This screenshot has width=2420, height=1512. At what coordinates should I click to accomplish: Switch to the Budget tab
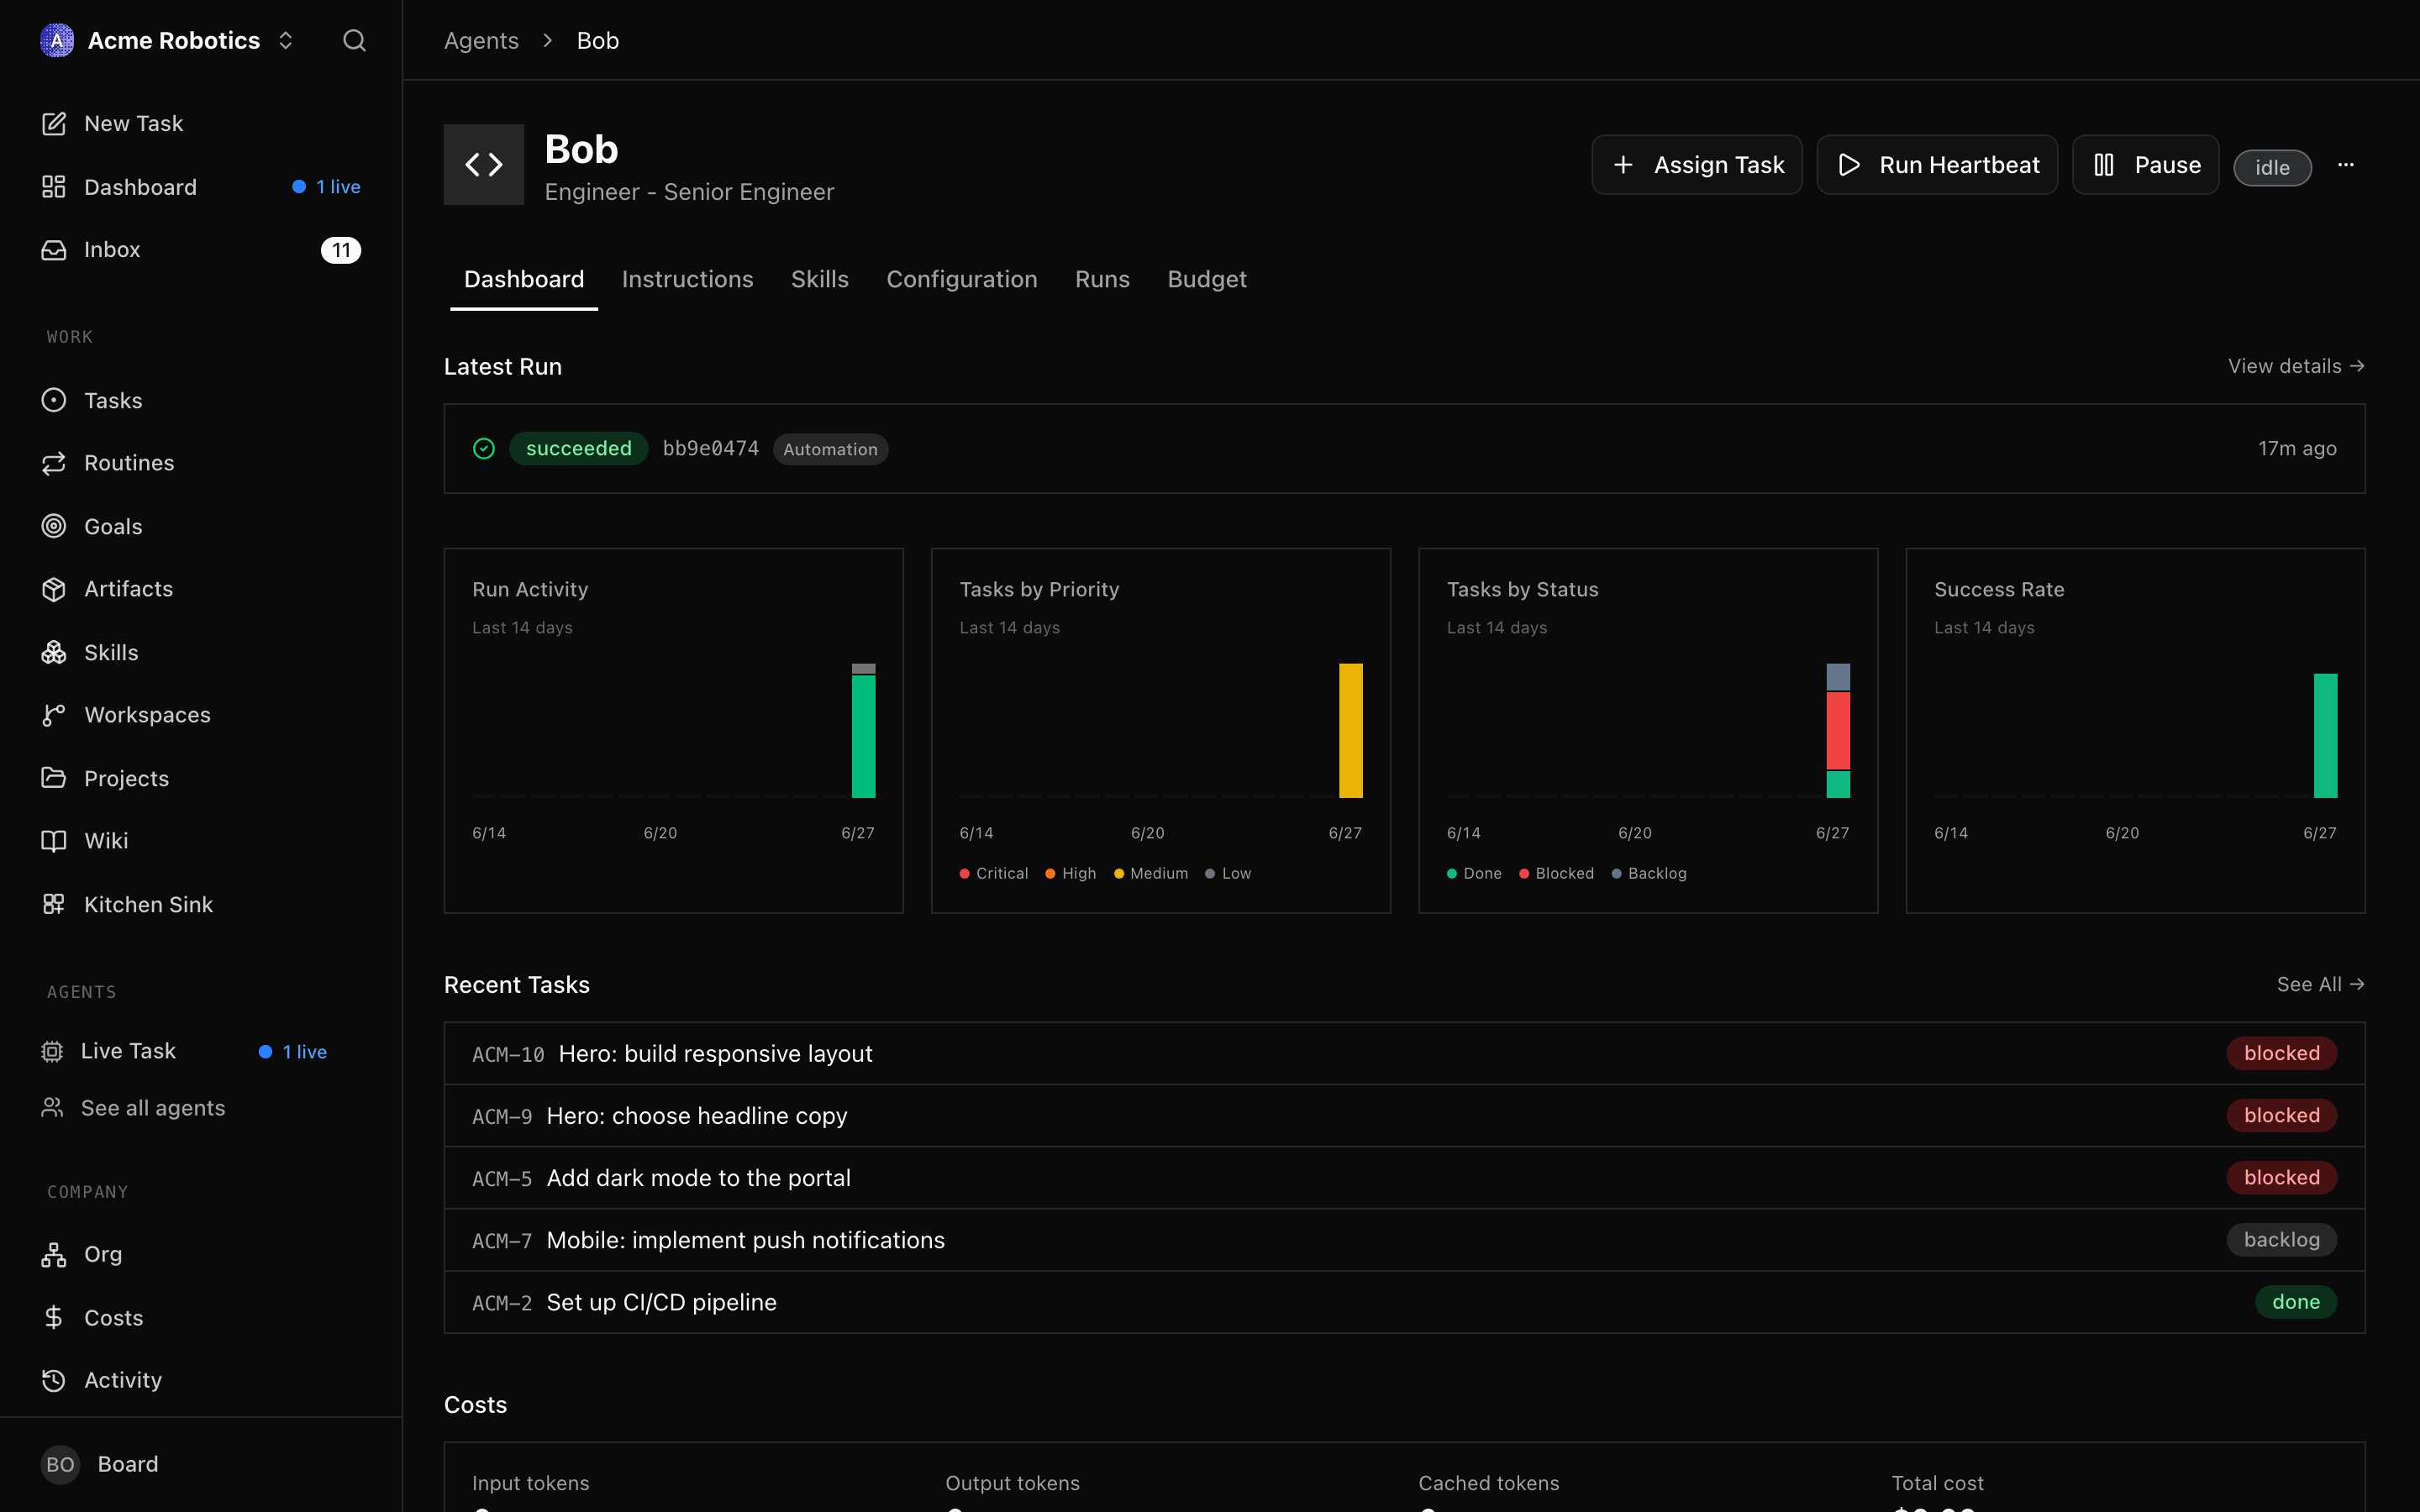pyautogui.click(x=1207, y=279)
